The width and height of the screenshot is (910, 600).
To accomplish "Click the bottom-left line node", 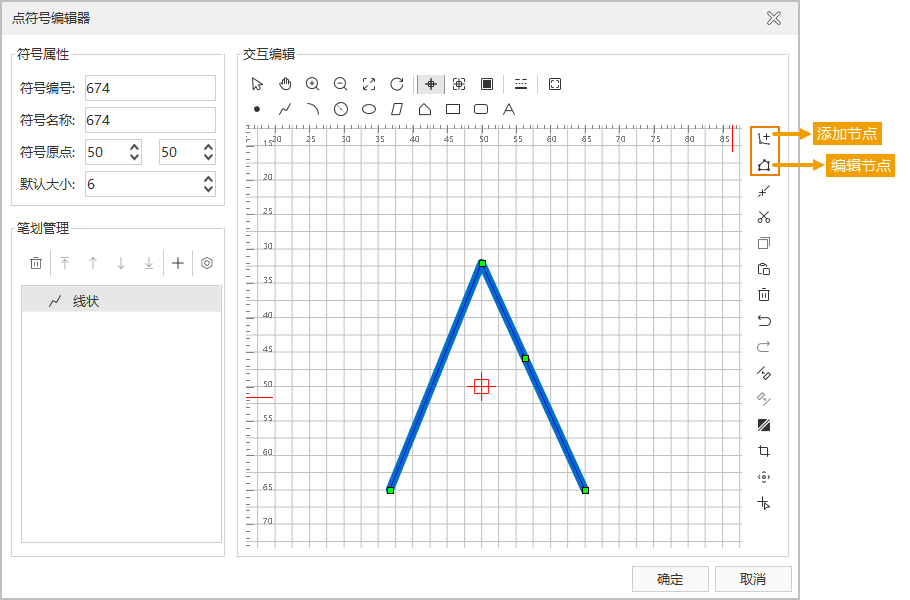I will tap(391, 490).
